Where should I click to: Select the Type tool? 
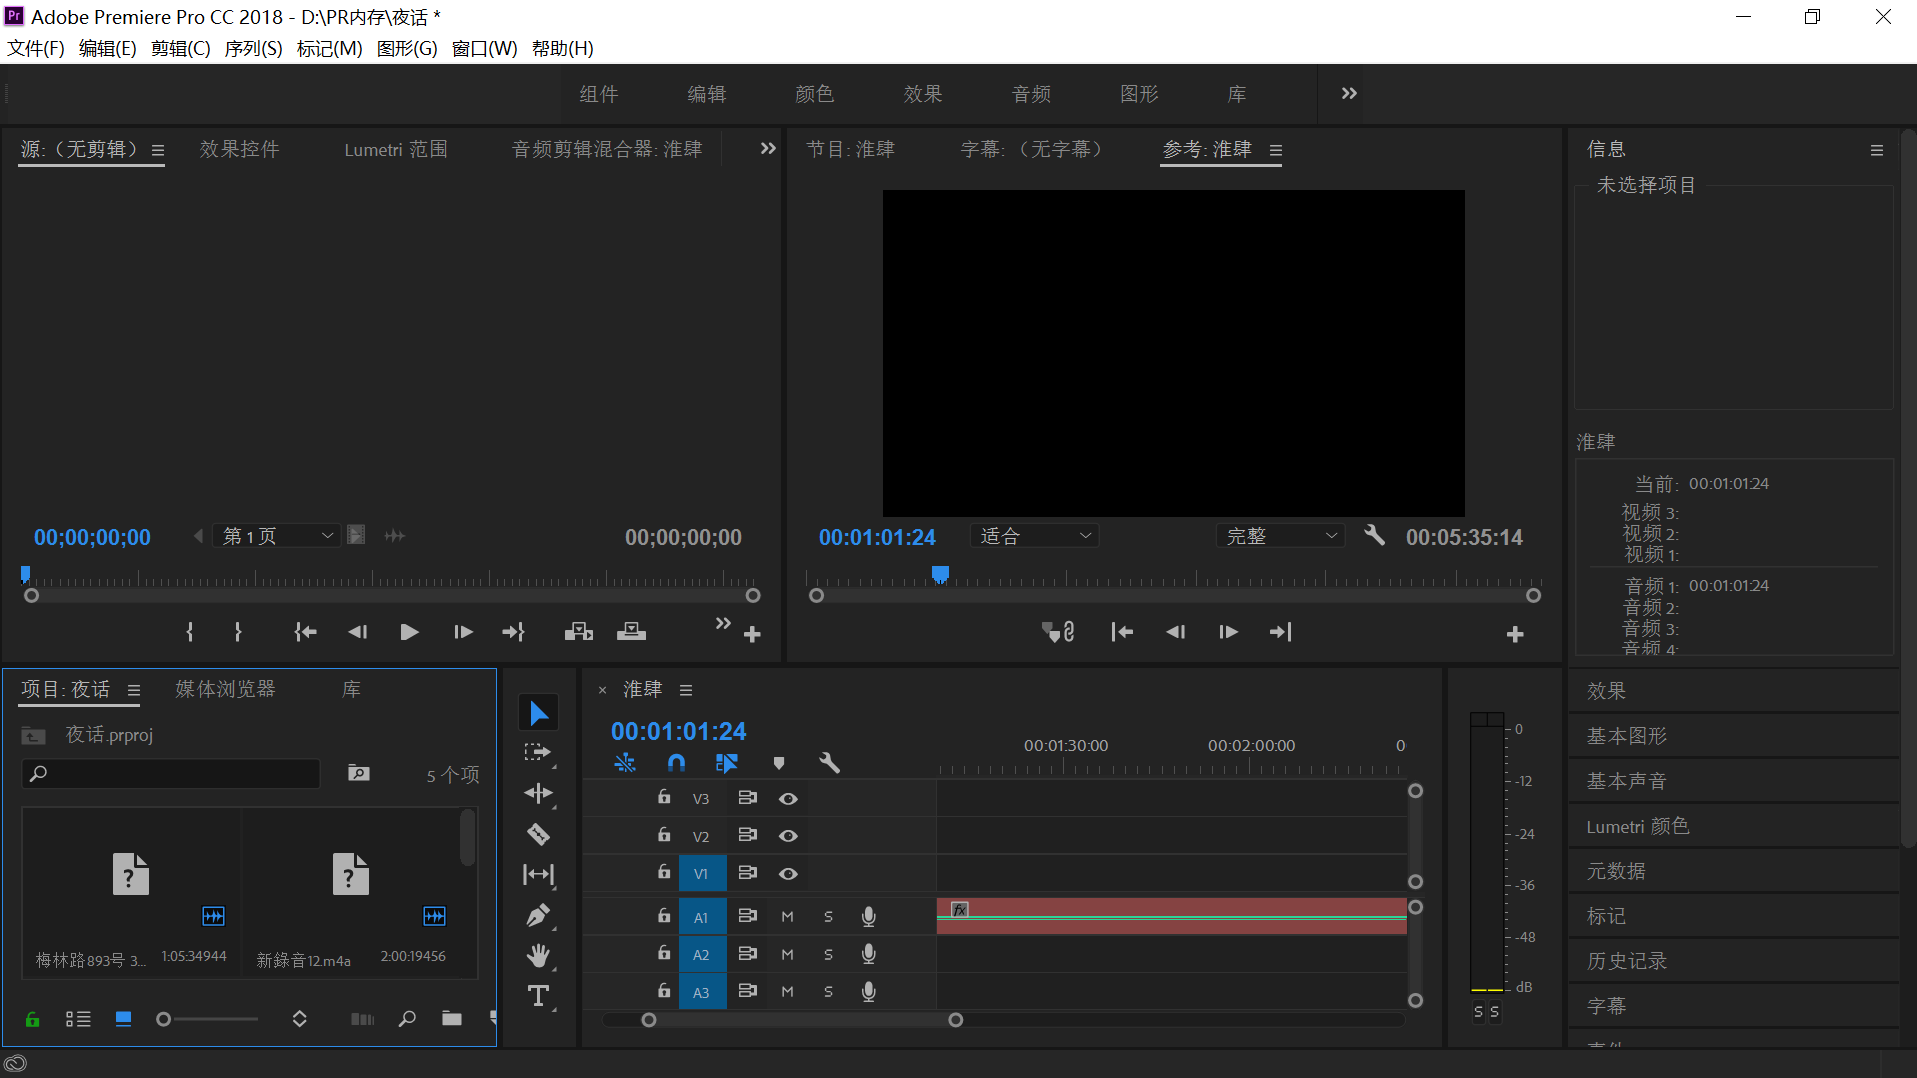point(538,996)
